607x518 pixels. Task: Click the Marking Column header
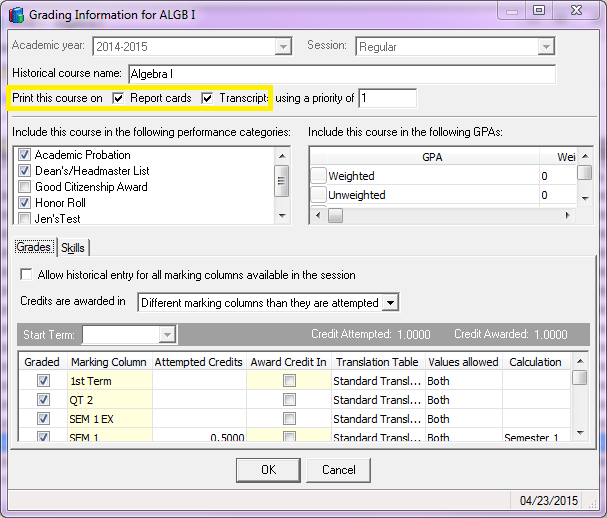[x=109, y=362]
